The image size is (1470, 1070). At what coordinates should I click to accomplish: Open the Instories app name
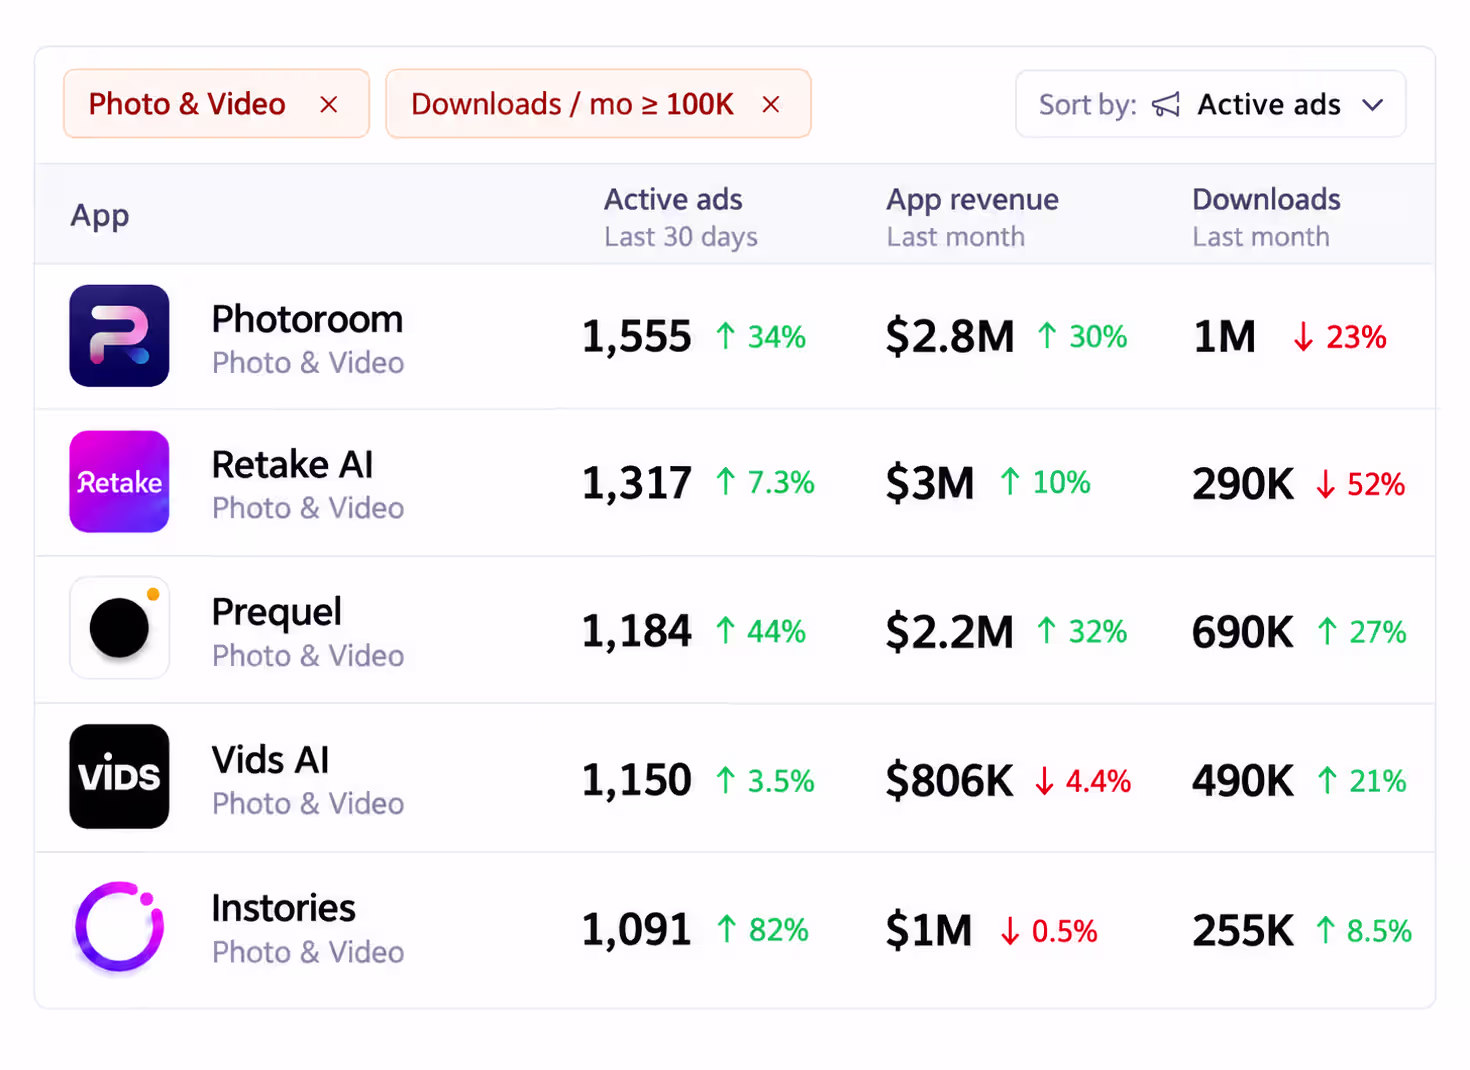(x=283, y=908)
